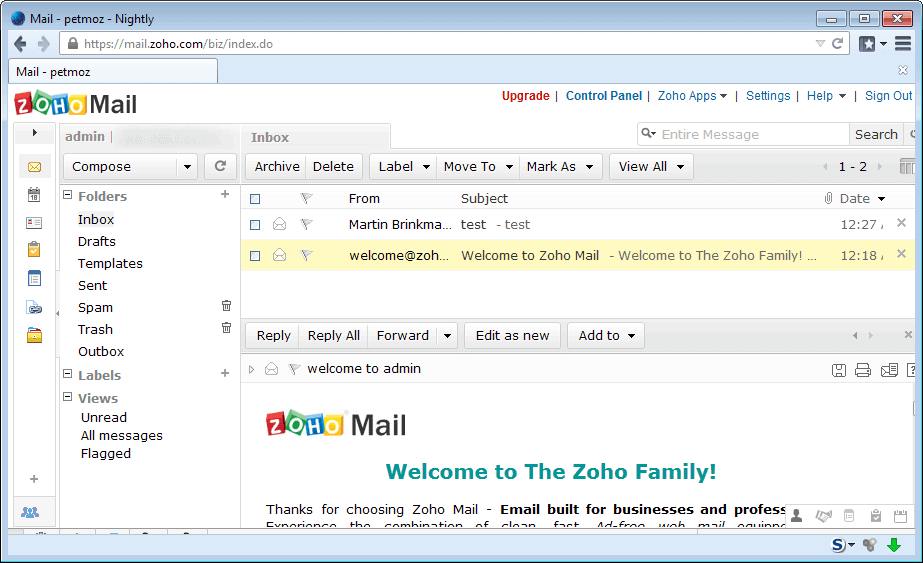
Task: Open the people groups icon at sidebar bottom
Action: 30,512
